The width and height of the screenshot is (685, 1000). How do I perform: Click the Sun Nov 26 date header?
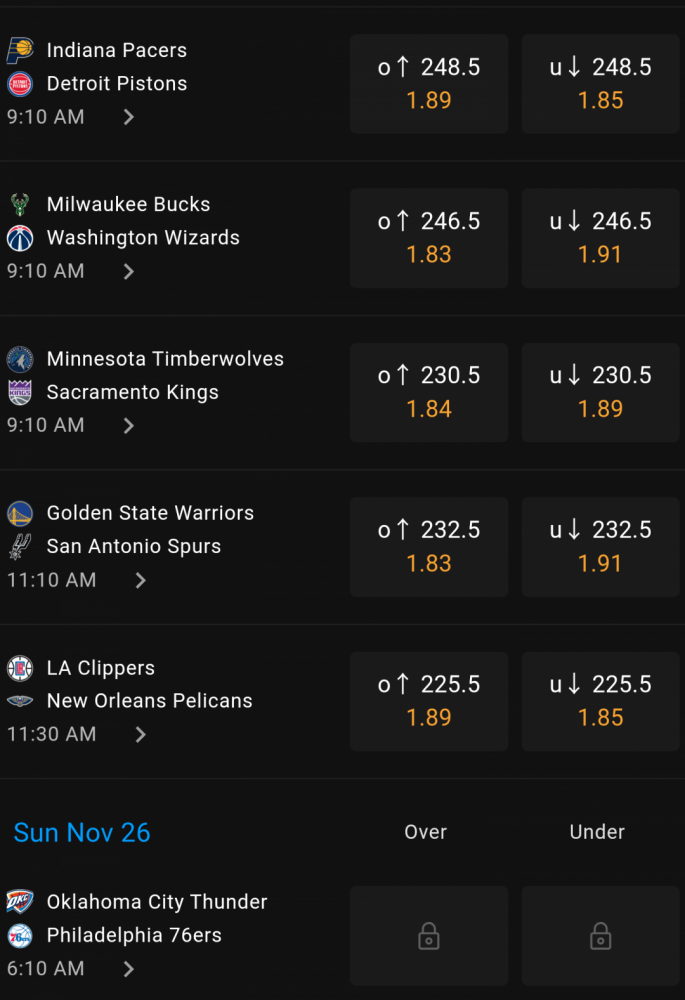82,832
